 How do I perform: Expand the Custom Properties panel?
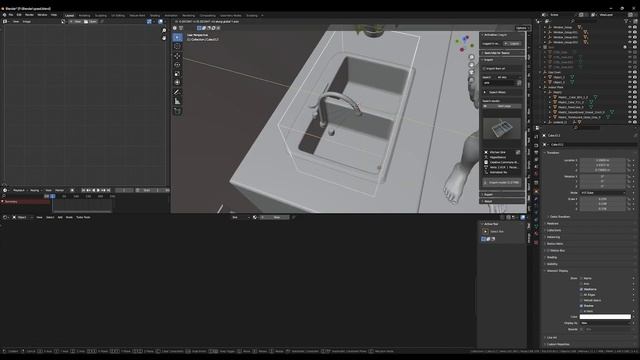click(x=557, y=344)
